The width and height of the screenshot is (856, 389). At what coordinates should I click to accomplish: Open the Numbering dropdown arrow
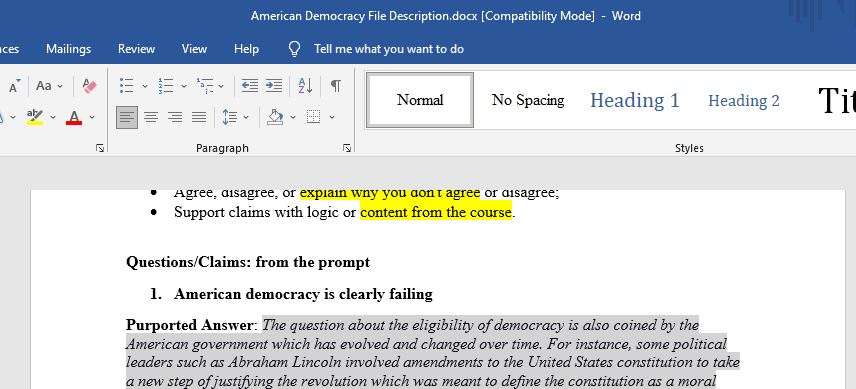(x=184, y=86)
